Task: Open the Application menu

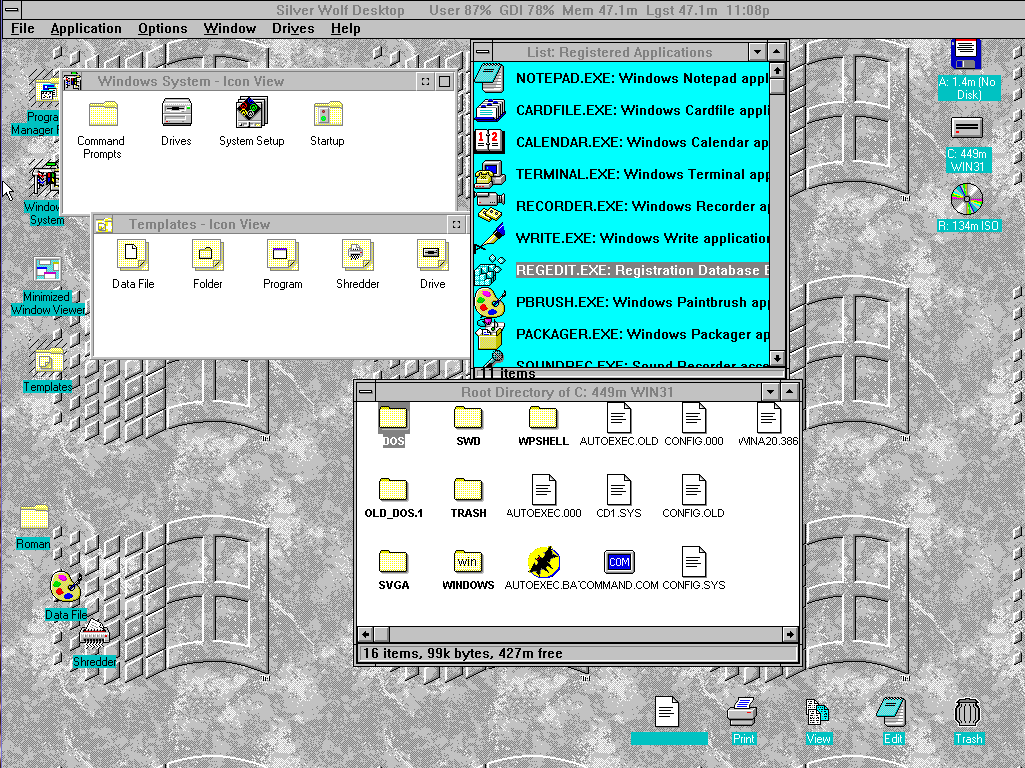Action: point(85,28)
